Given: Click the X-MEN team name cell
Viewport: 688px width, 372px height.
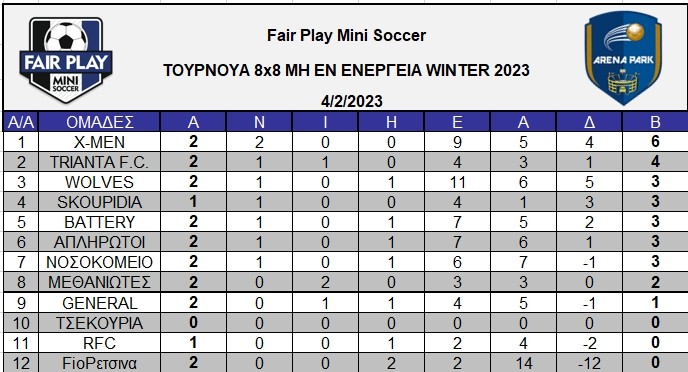Looking at the screenshot, I should (100, 142).
